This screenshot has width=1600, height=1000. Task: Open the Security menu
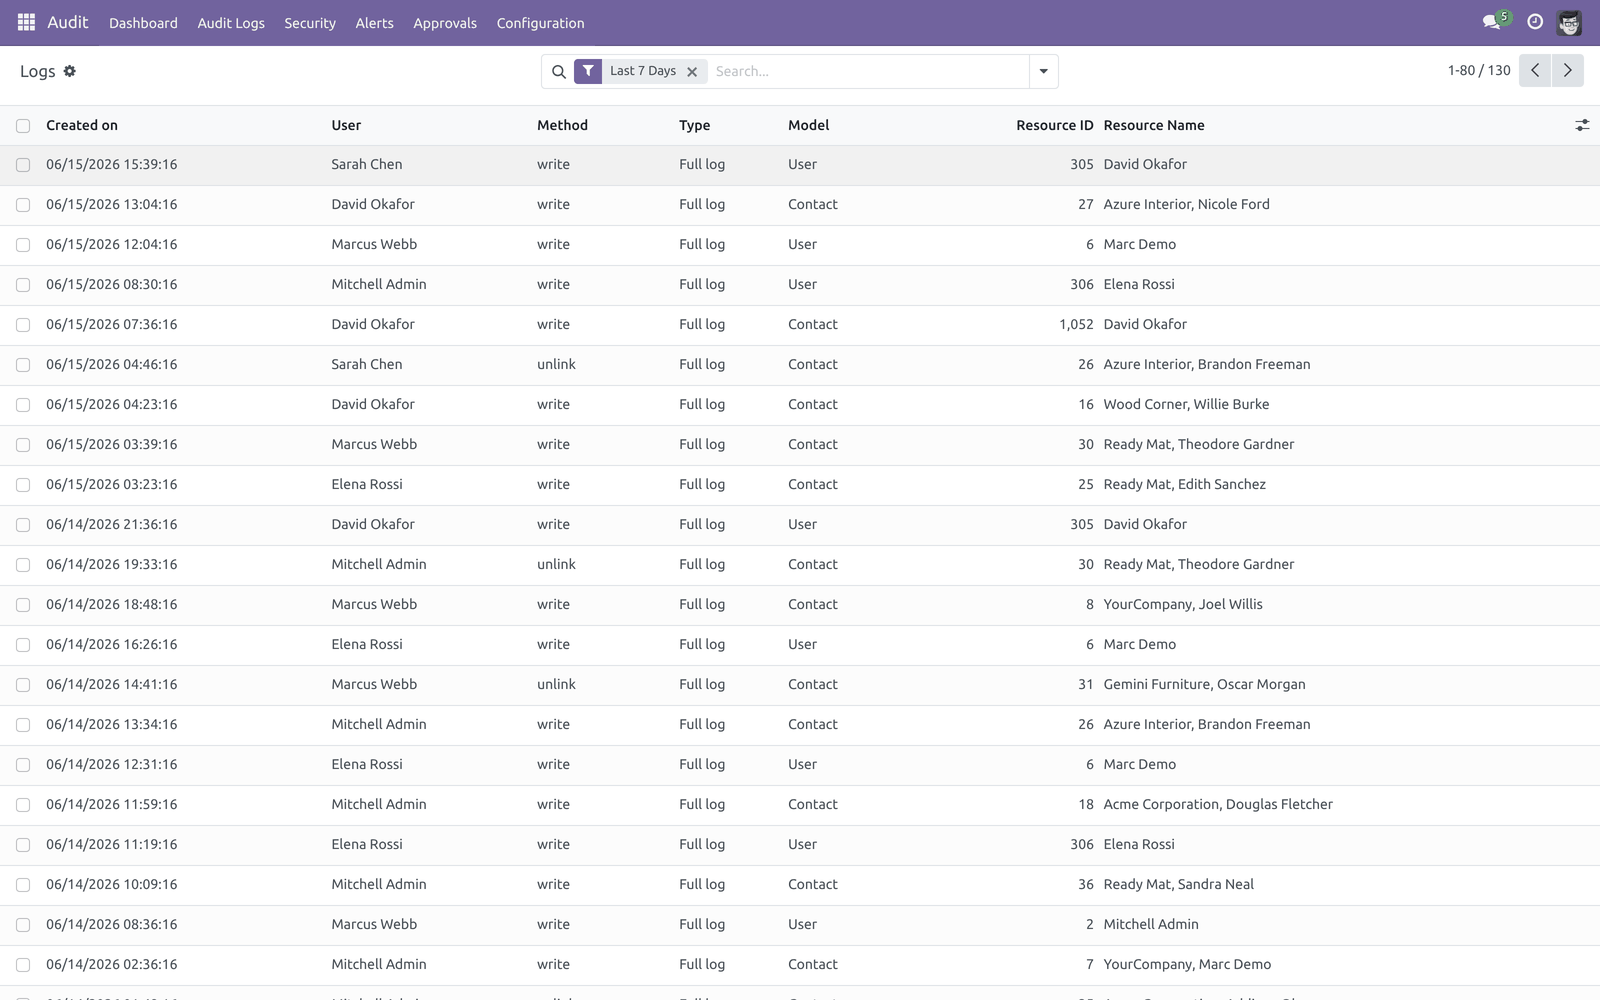pos(310,23)
